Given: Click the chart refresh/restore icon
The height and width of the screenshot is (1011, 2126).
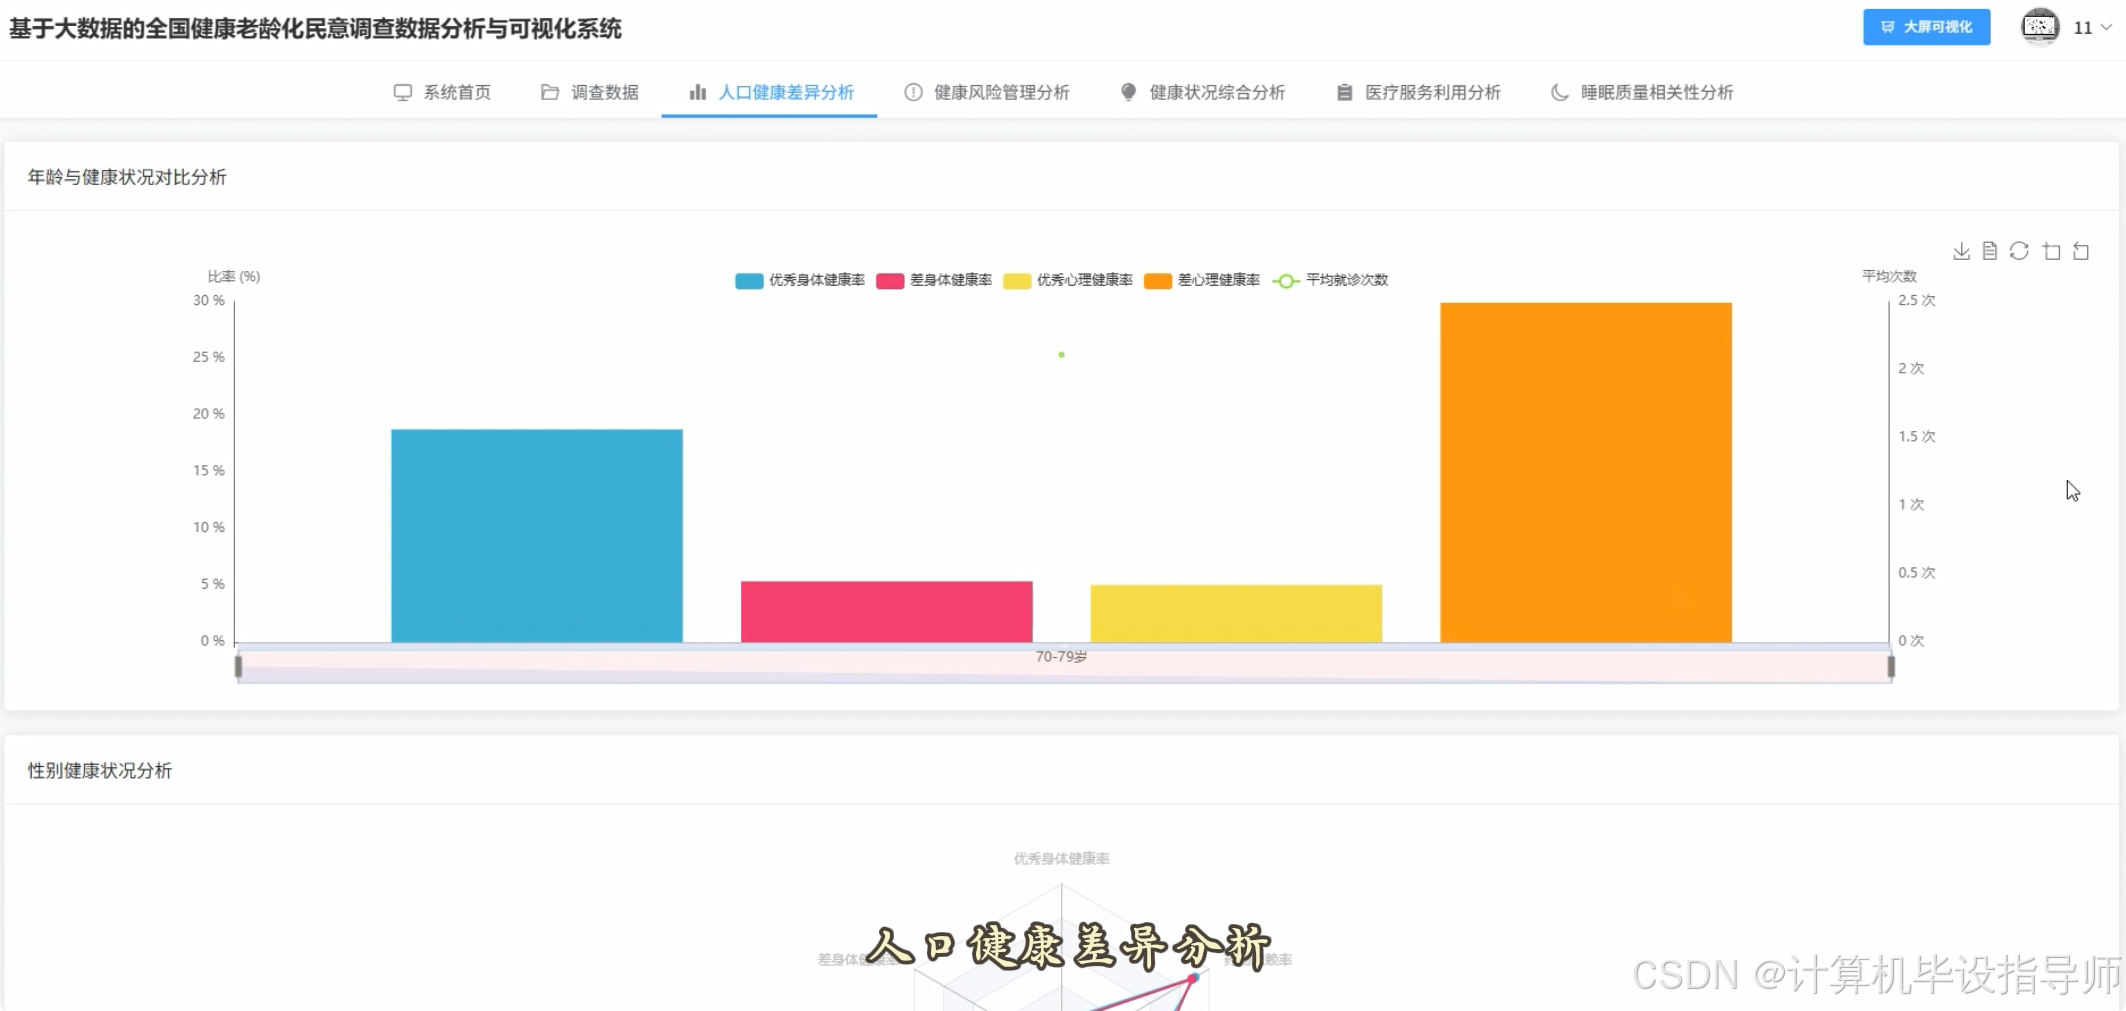Looking at the screenshot, I should [x=2019, y=251].
